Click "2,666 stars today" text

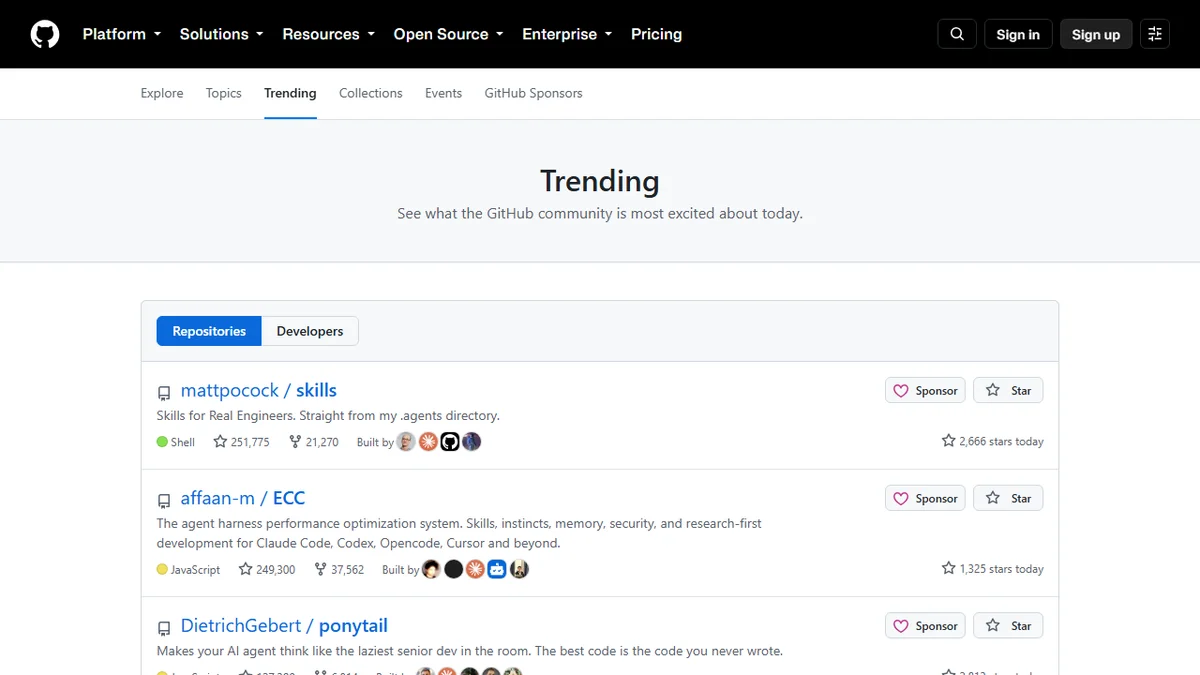tap(1001, 441)
